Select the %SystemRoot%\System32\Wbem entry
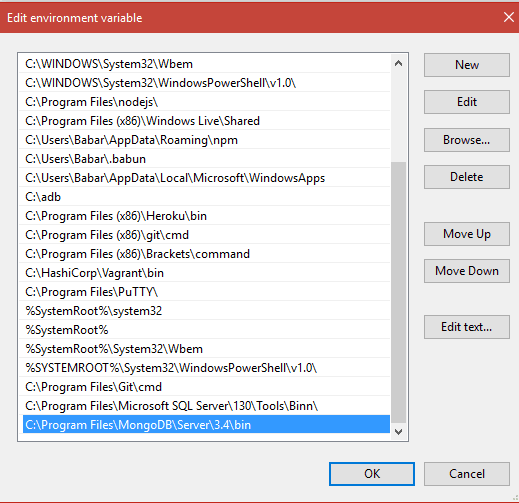The image size is (519, 503). [205, 349]
